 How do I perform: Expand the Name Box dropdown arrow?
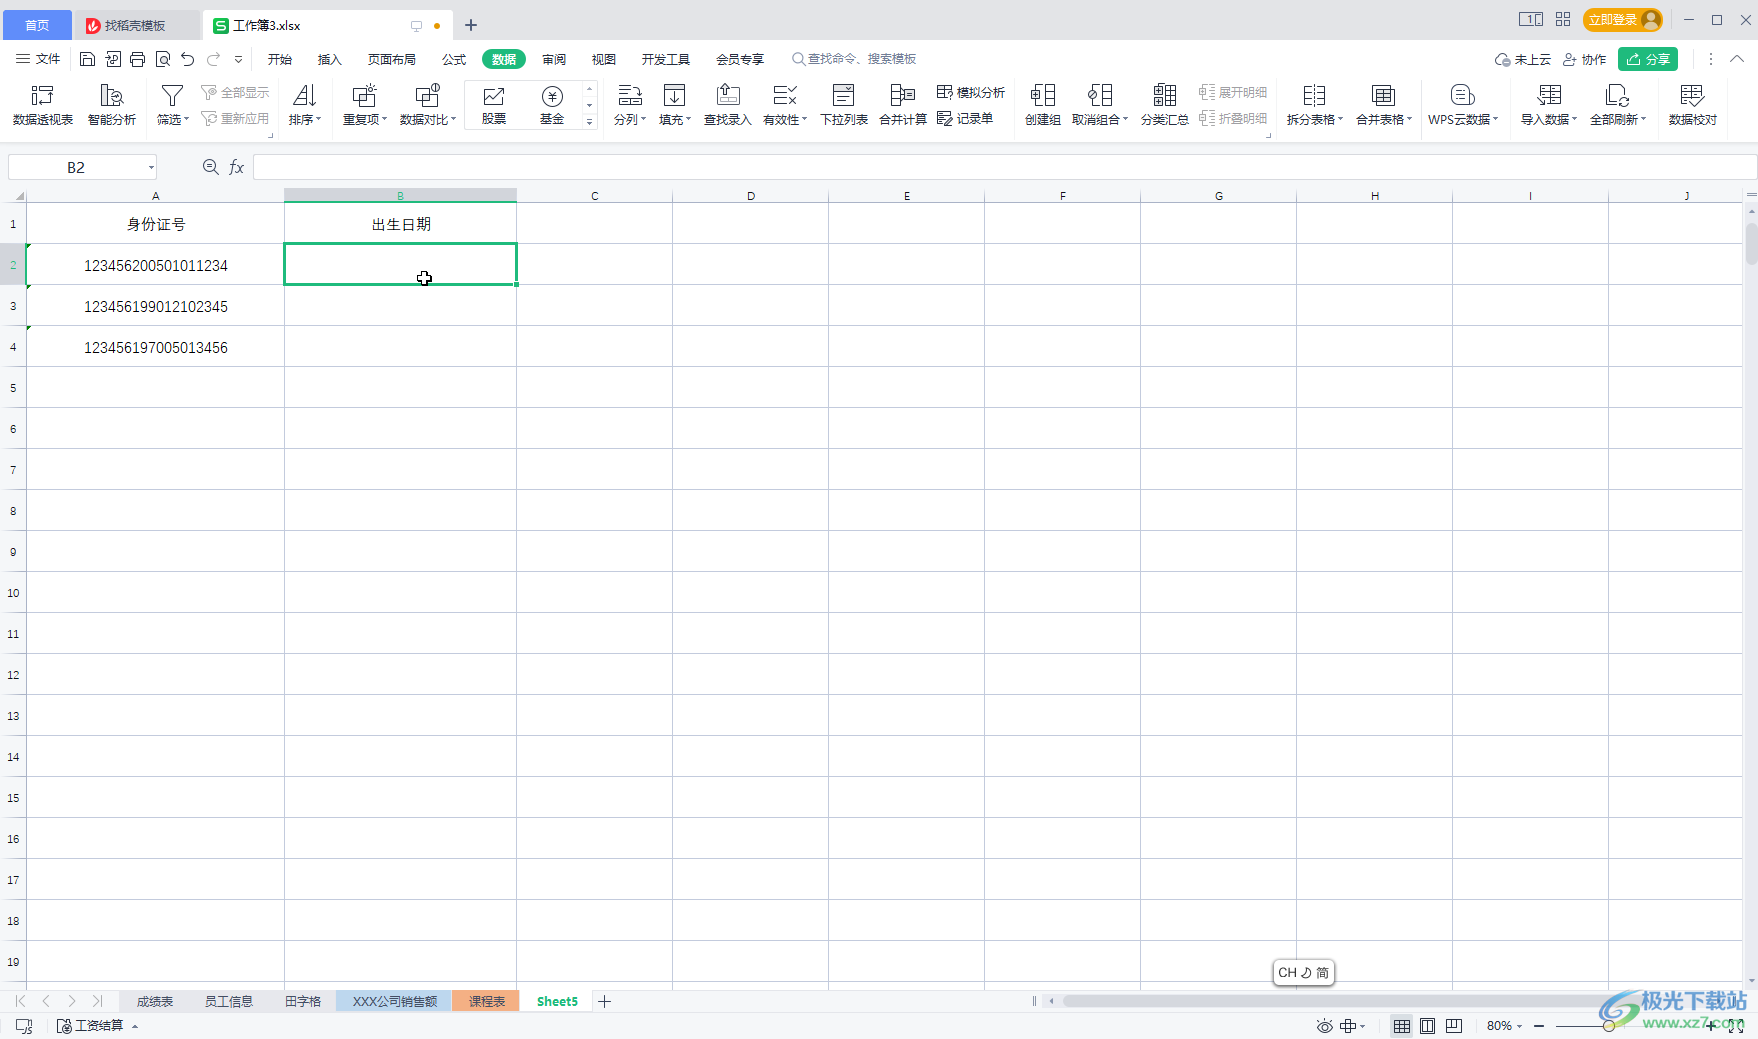click(x=151, y=168)
